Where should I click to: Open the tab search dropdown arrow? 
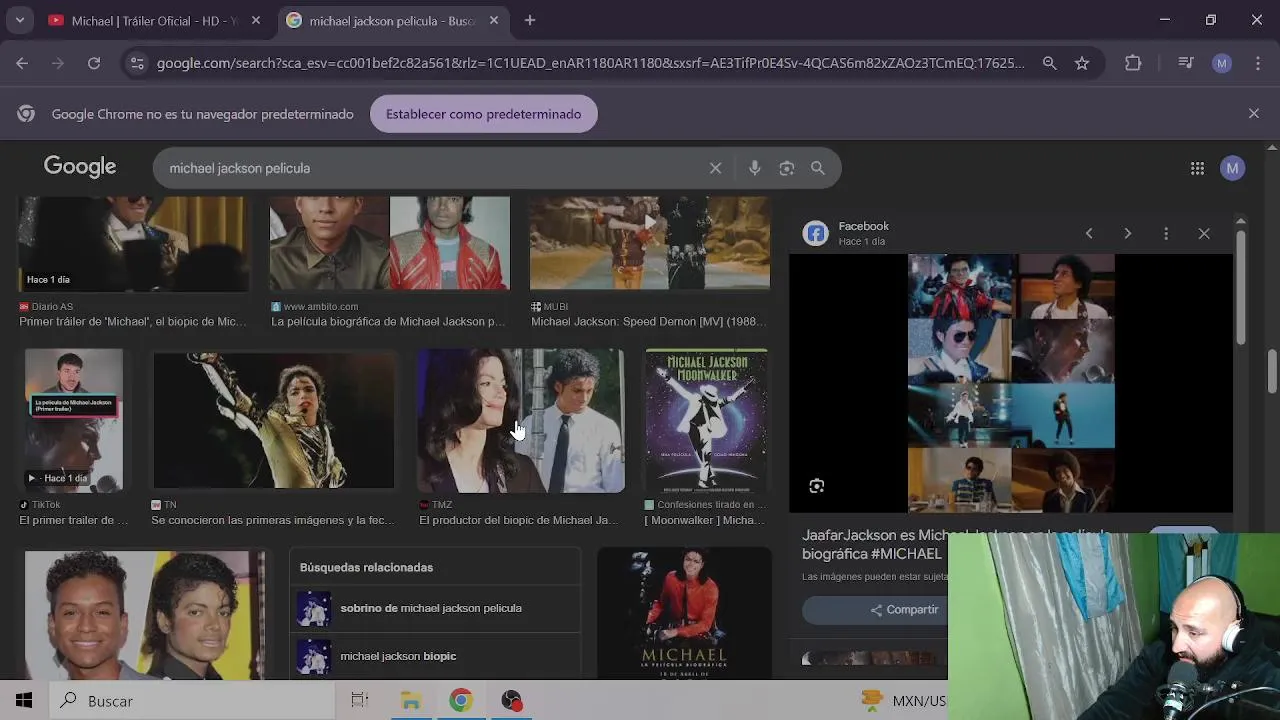point(20,20)
